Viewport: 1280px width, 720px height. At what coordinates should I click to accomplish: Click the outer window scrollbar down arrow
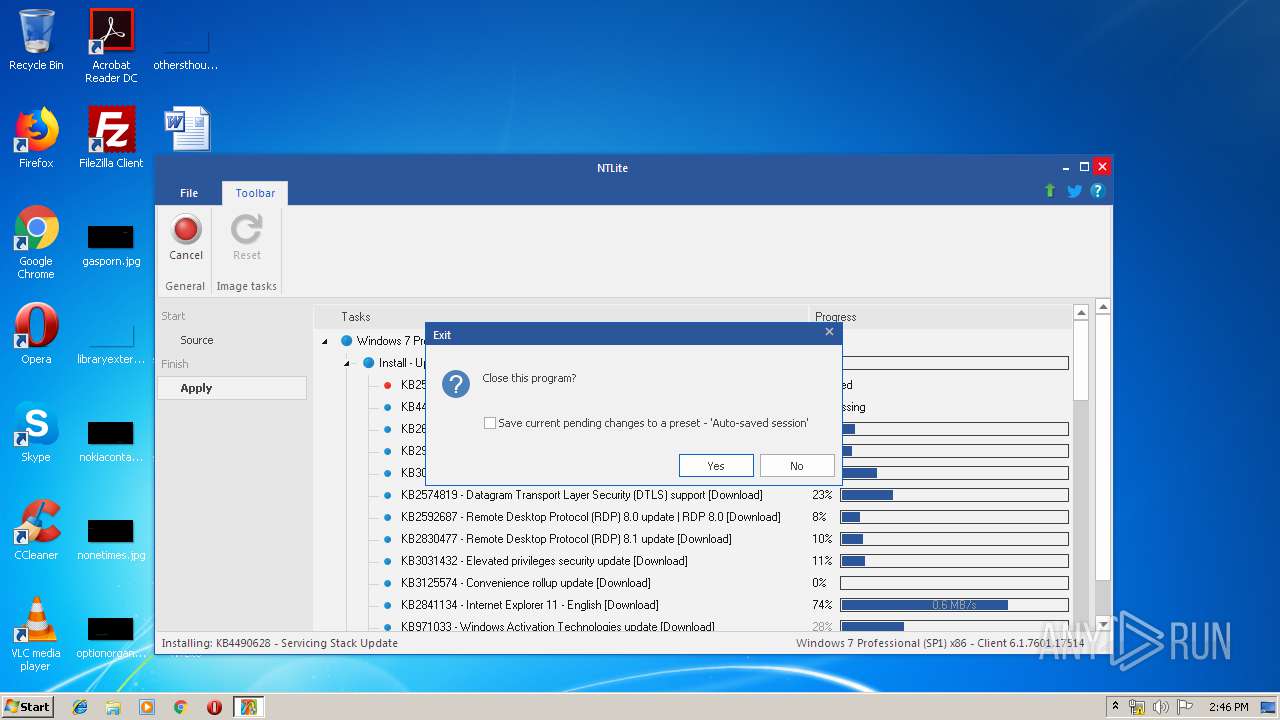(x=1103, y=624)
